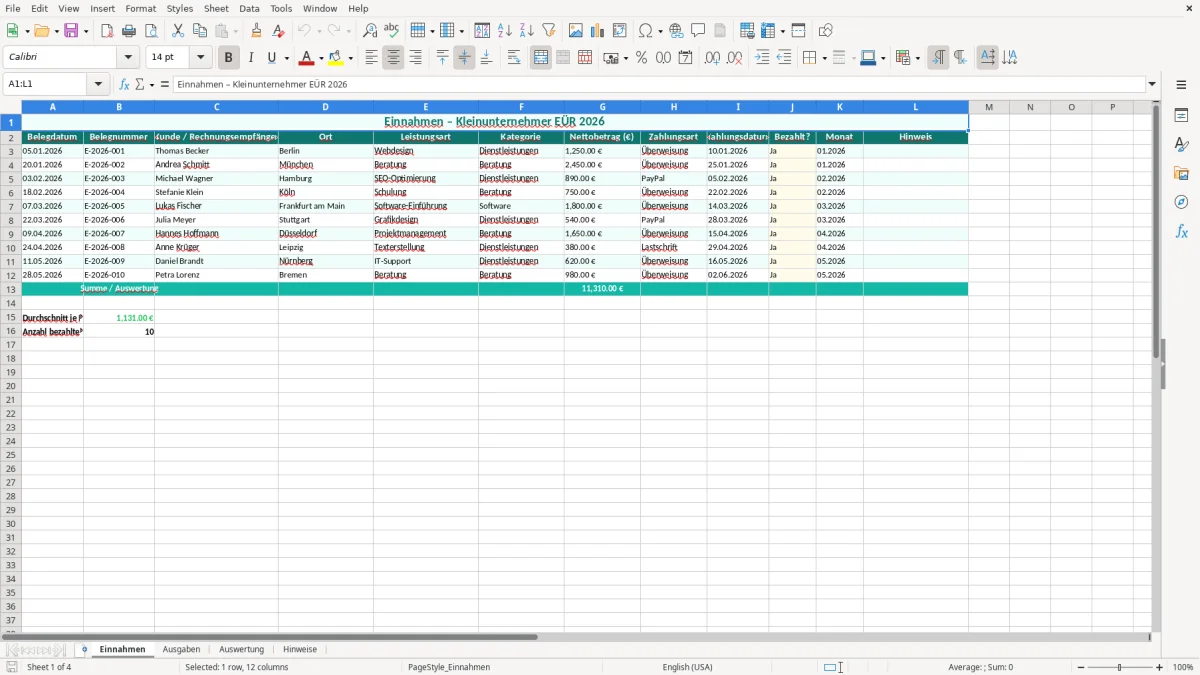
Task: Toggle Align Left
Action: point(371,58)
